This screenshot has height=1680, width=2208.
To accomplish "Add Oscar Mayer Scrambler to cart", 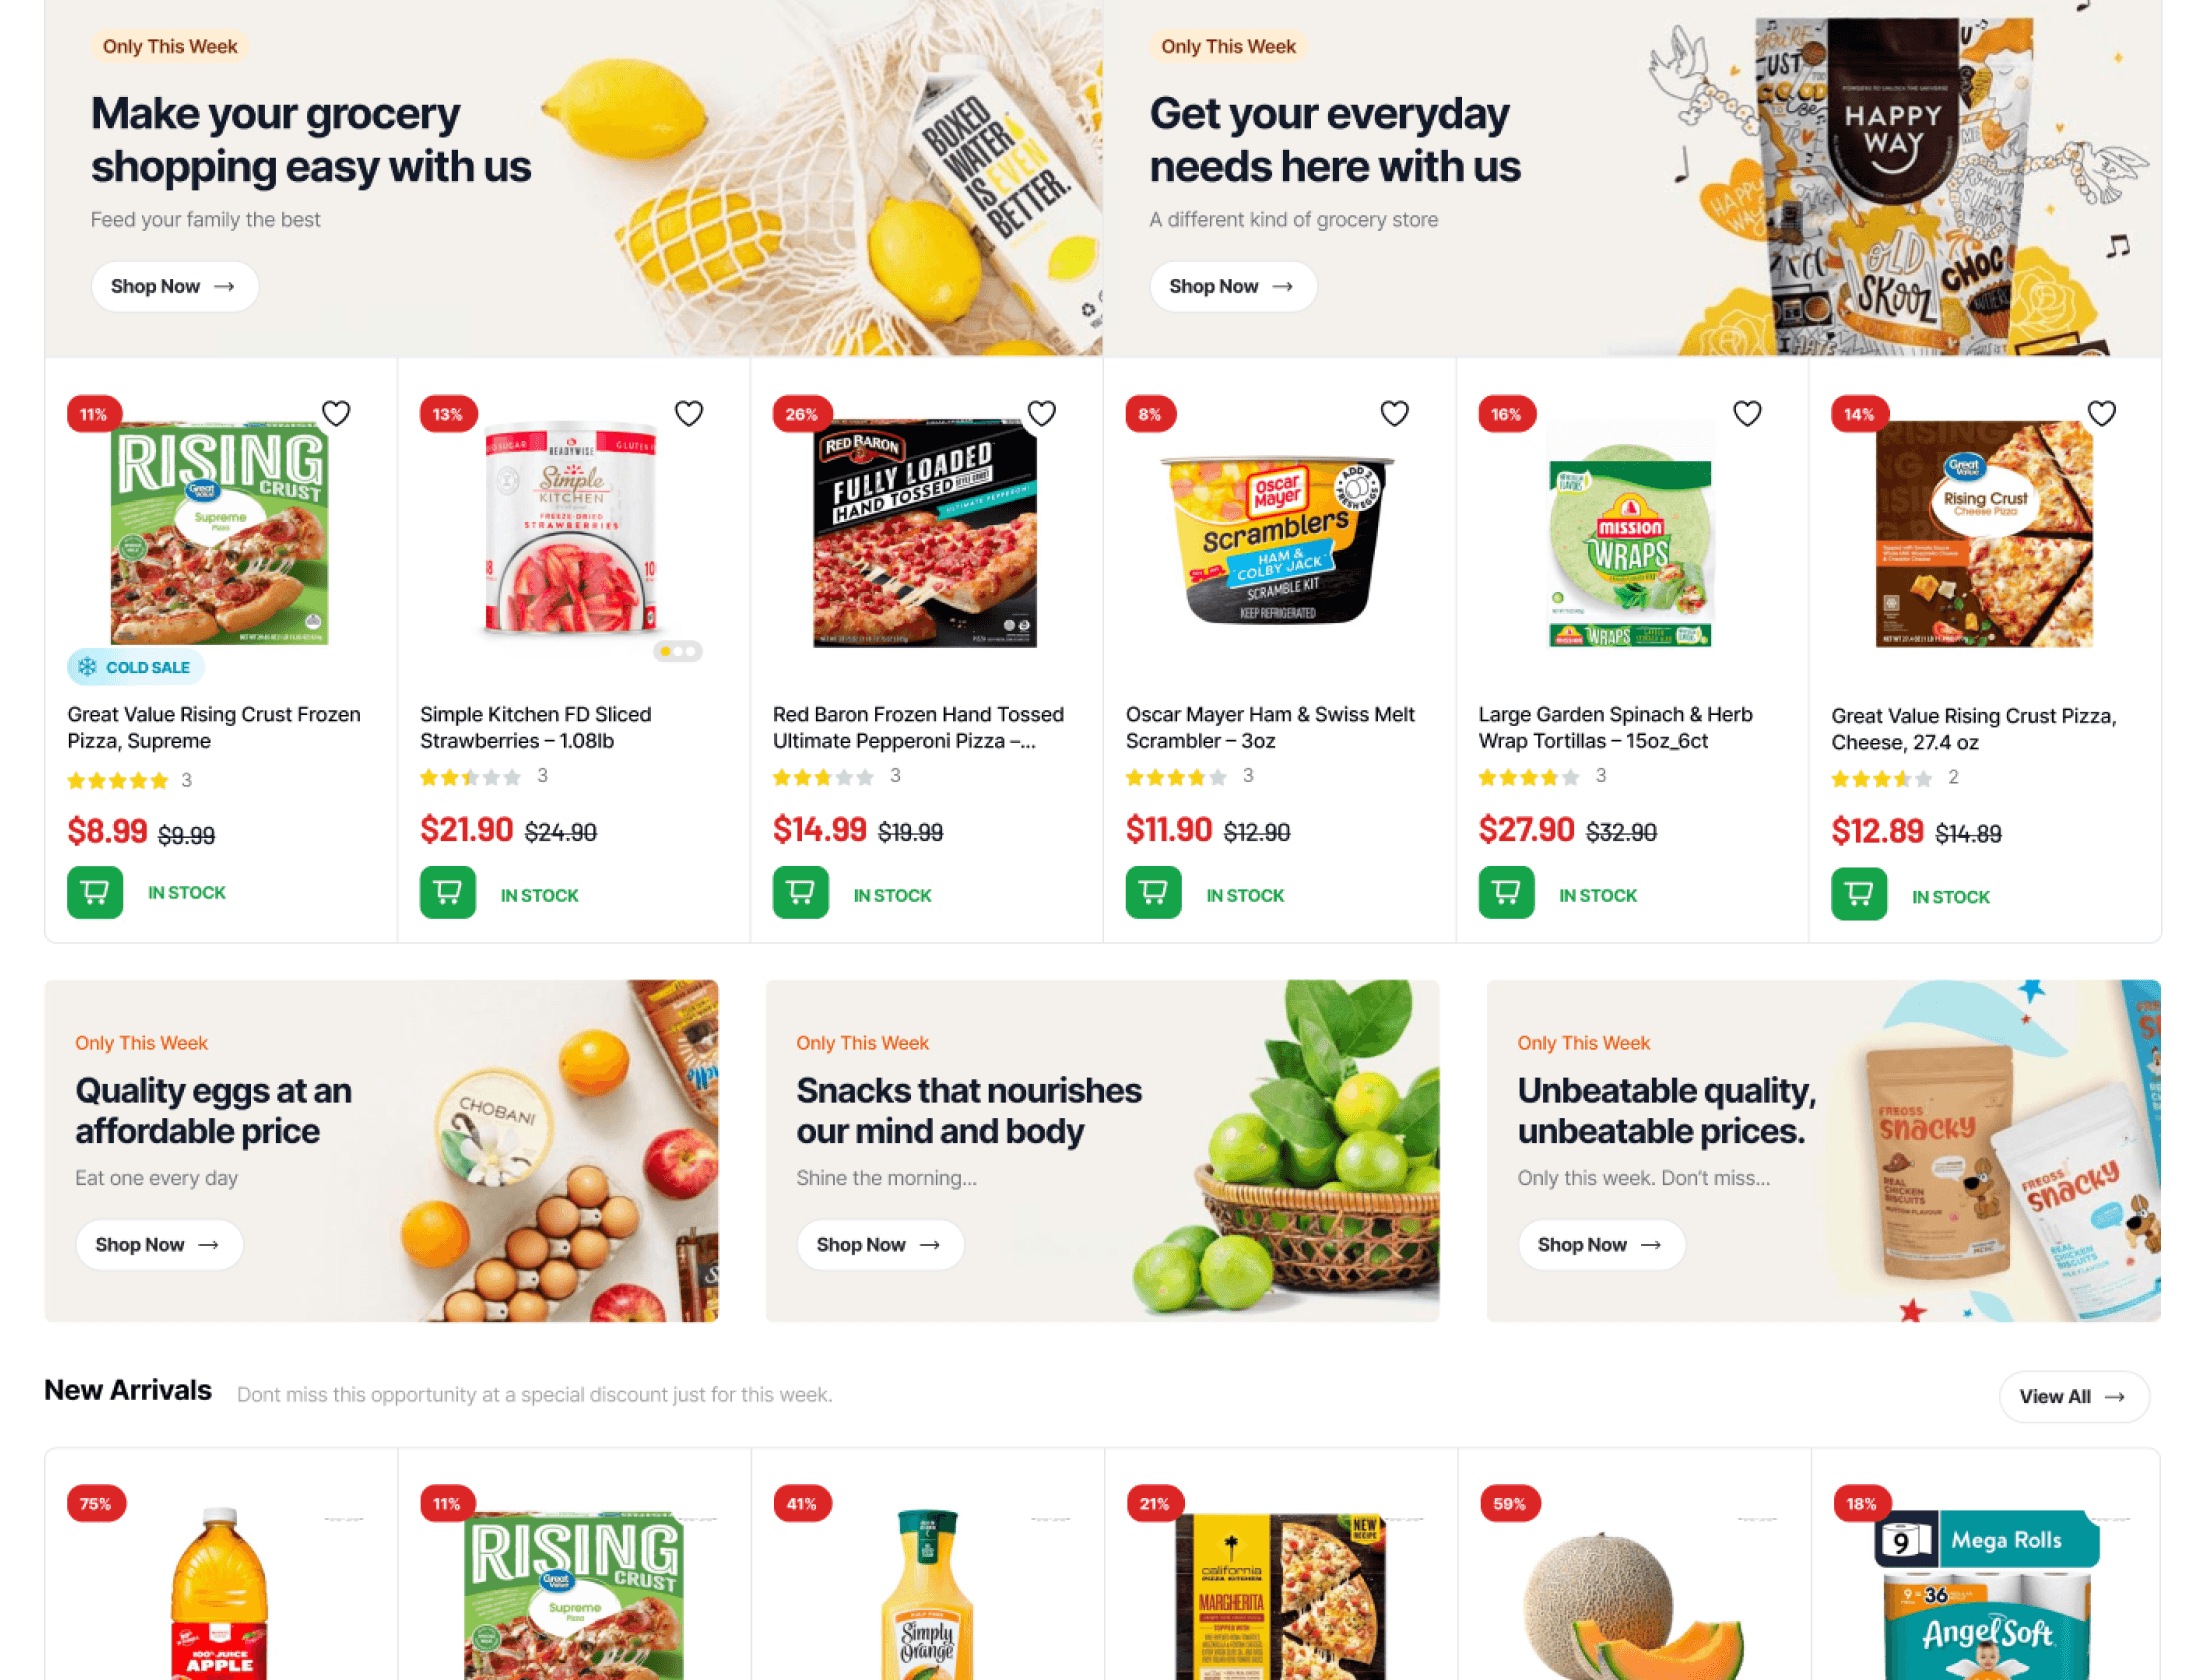I will pyautogui.click(x=1154, y=892).
